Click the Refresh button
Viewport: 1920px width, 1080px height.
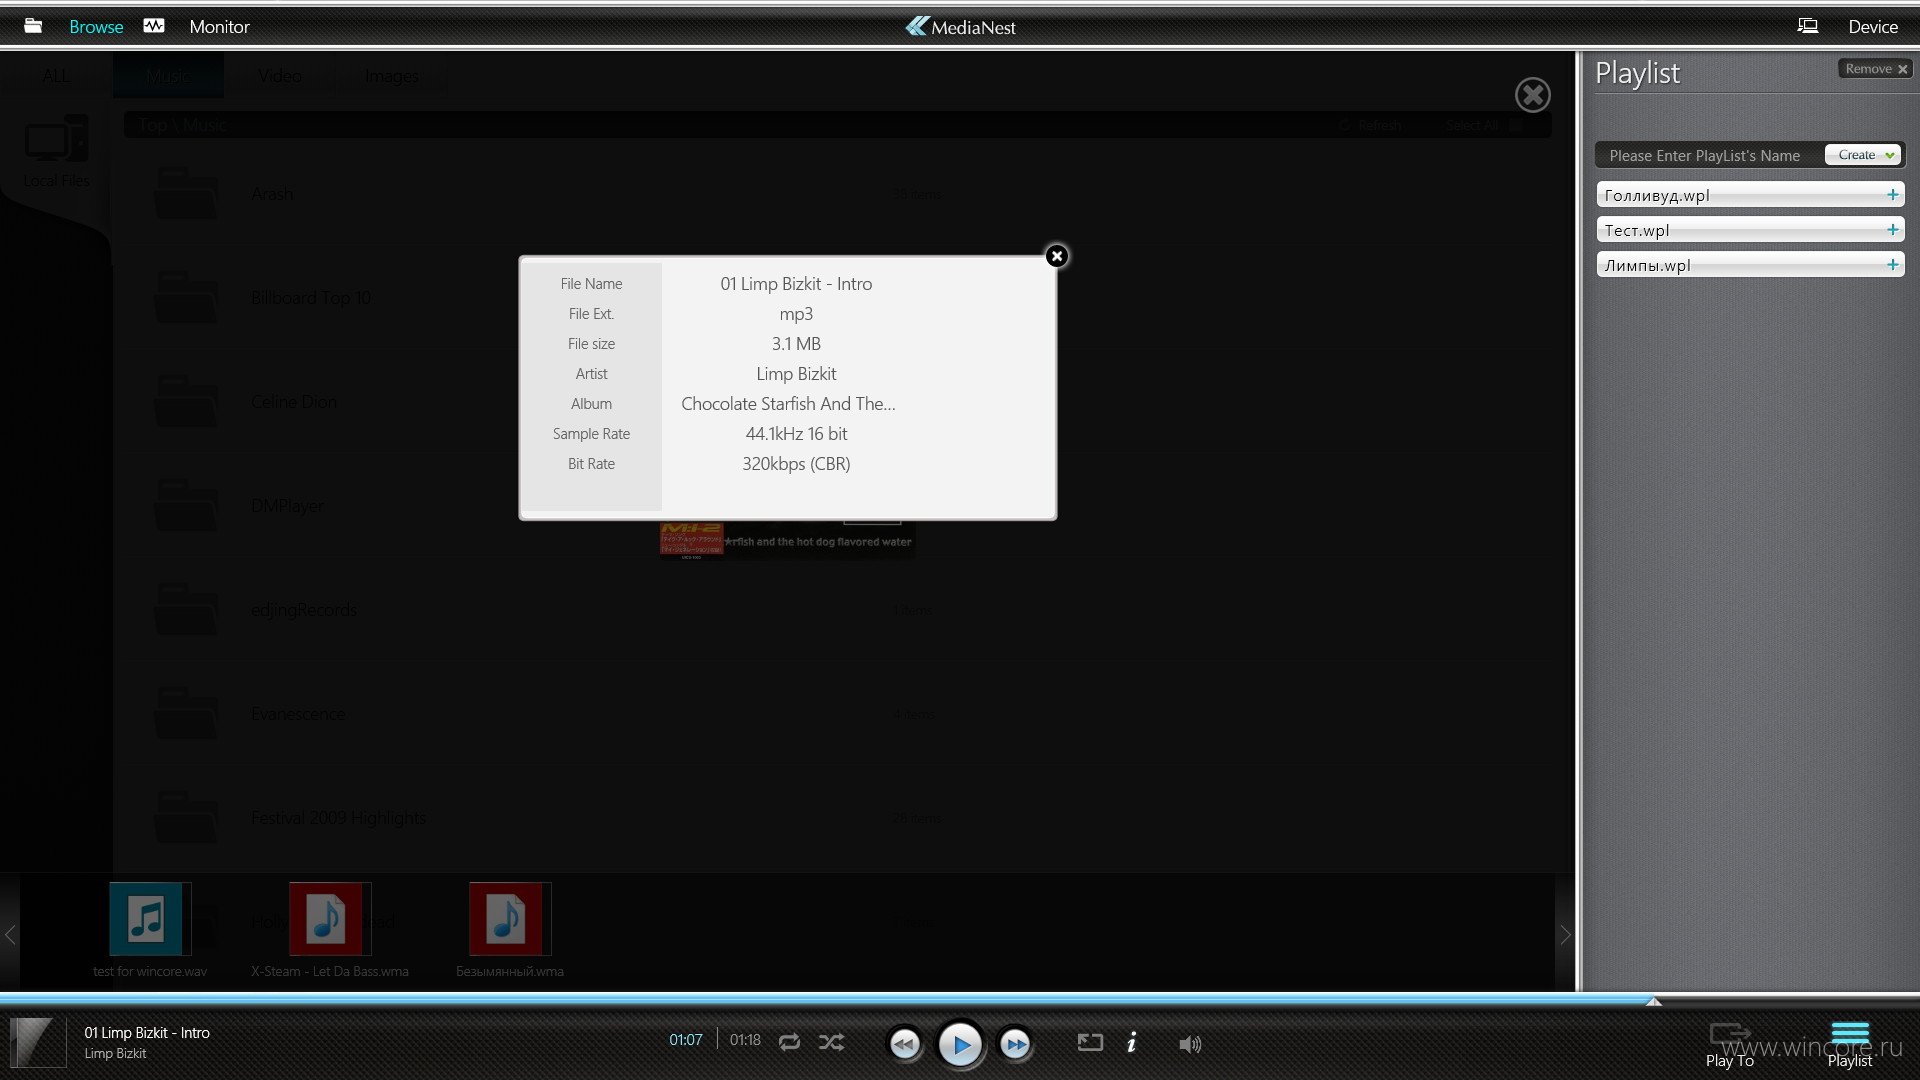click(1372, 125)
